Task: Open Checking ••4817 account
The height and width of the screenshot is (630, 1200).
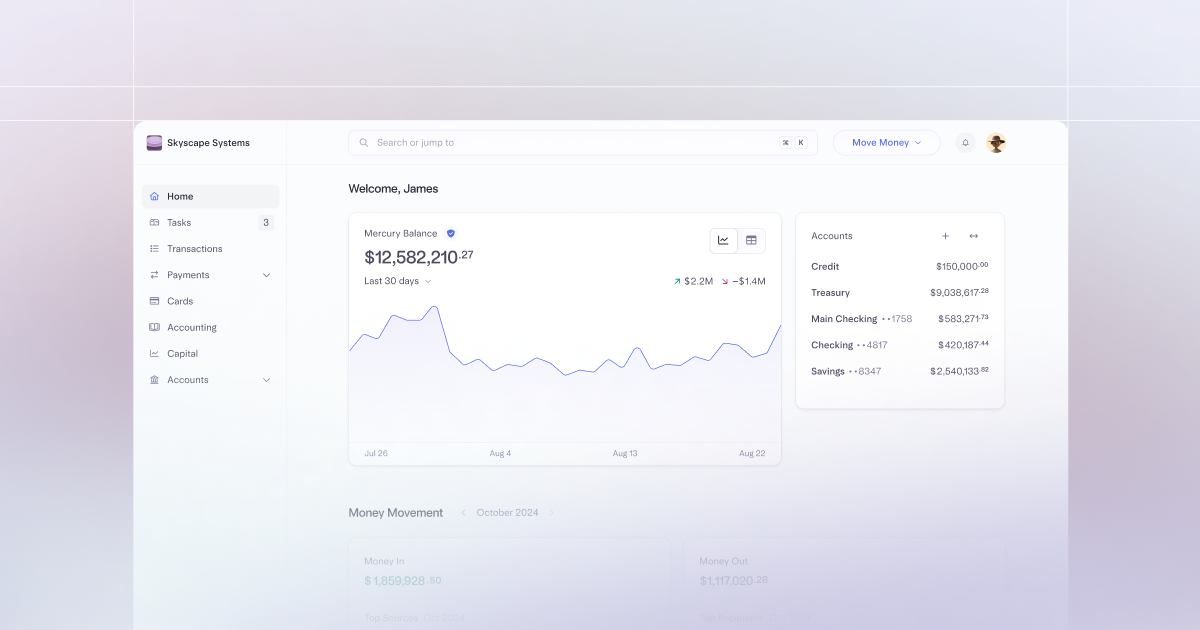Action: (x=900, y=345)
